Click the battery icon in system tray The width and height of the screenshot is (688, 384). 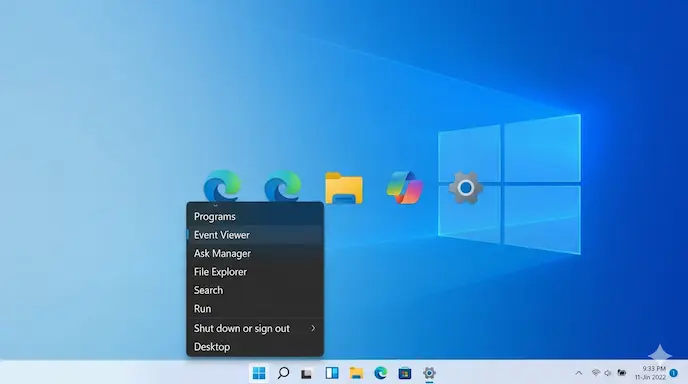(x=622, y=373)
